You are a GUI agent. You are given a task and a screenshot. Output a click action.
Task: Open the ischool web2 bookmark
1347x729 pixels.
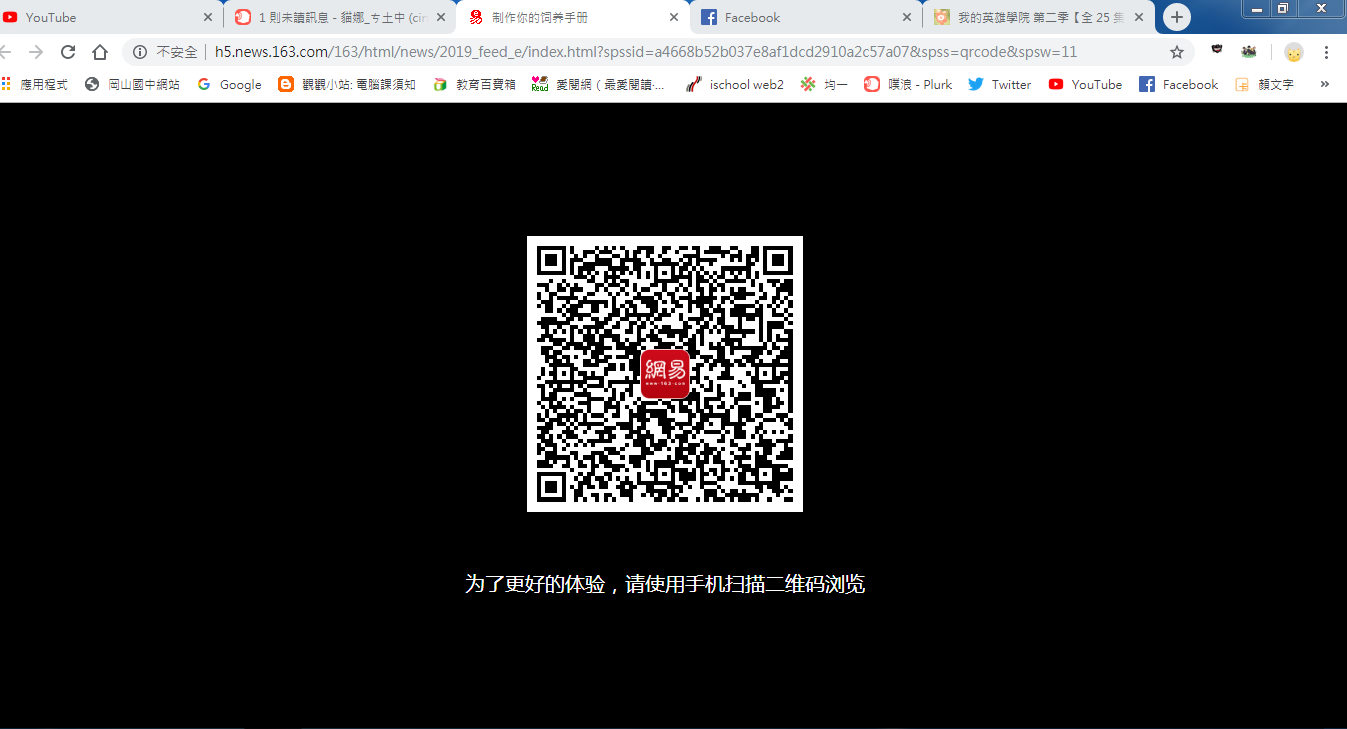[x=735, y=84]
